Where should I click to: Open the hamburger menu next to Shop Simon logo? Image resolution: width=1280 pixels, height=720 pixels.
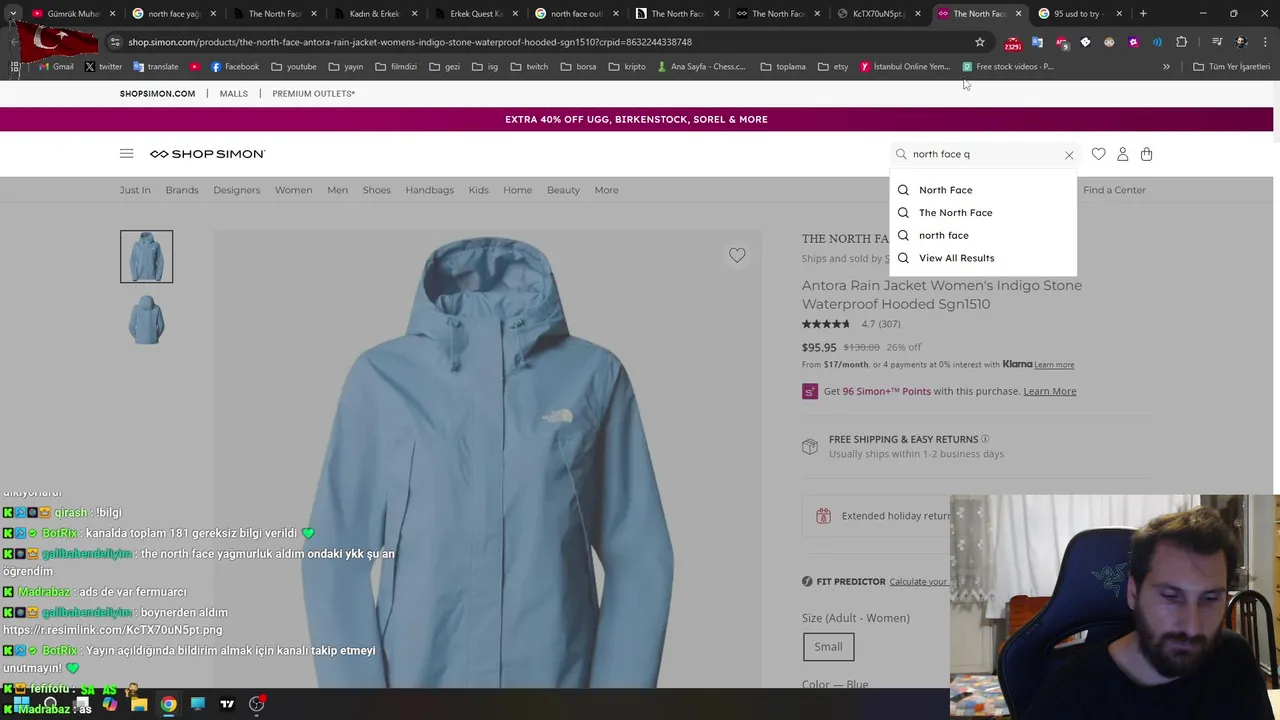coord(126,154)
